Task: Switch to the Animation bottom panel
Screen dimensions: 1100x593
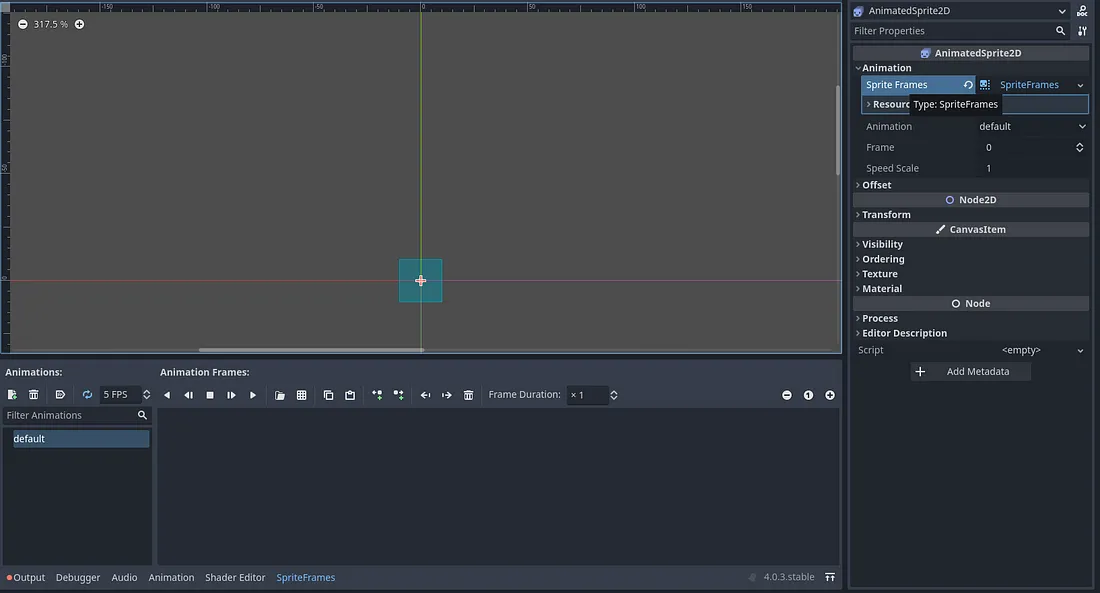Action: click(171, 578)
